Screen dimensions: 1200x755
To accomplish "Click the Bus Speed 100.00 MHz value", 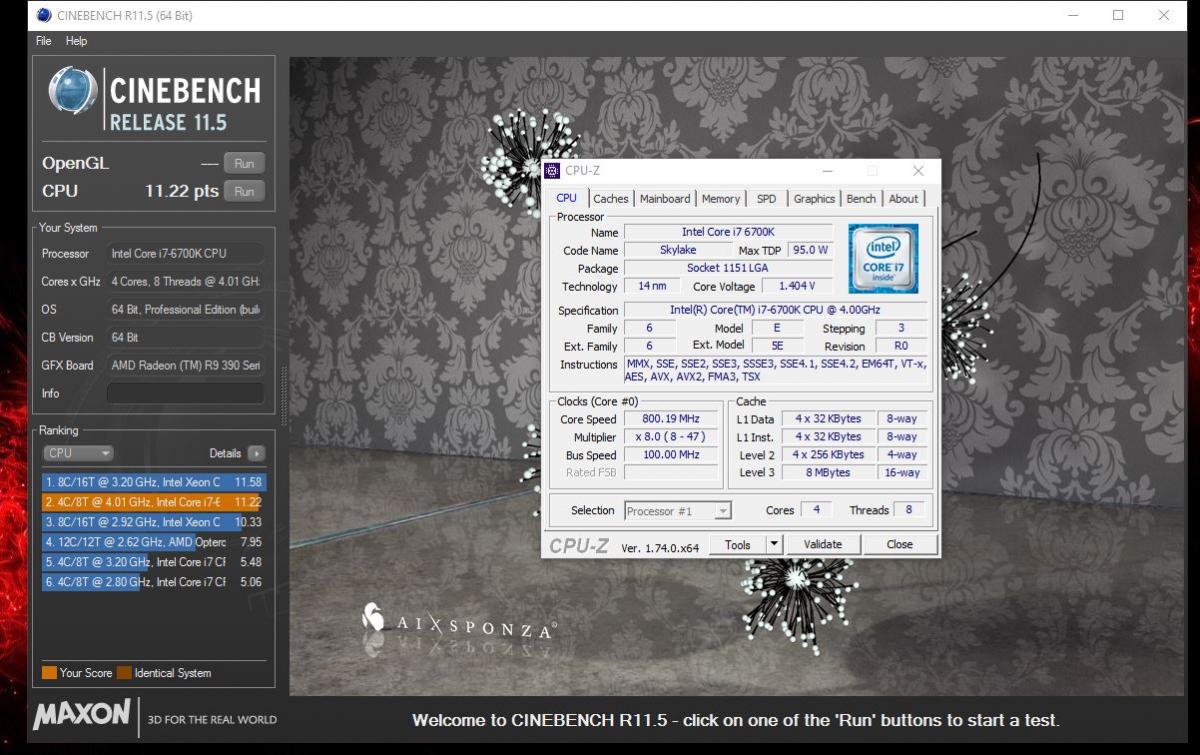I will coord(672,455).
